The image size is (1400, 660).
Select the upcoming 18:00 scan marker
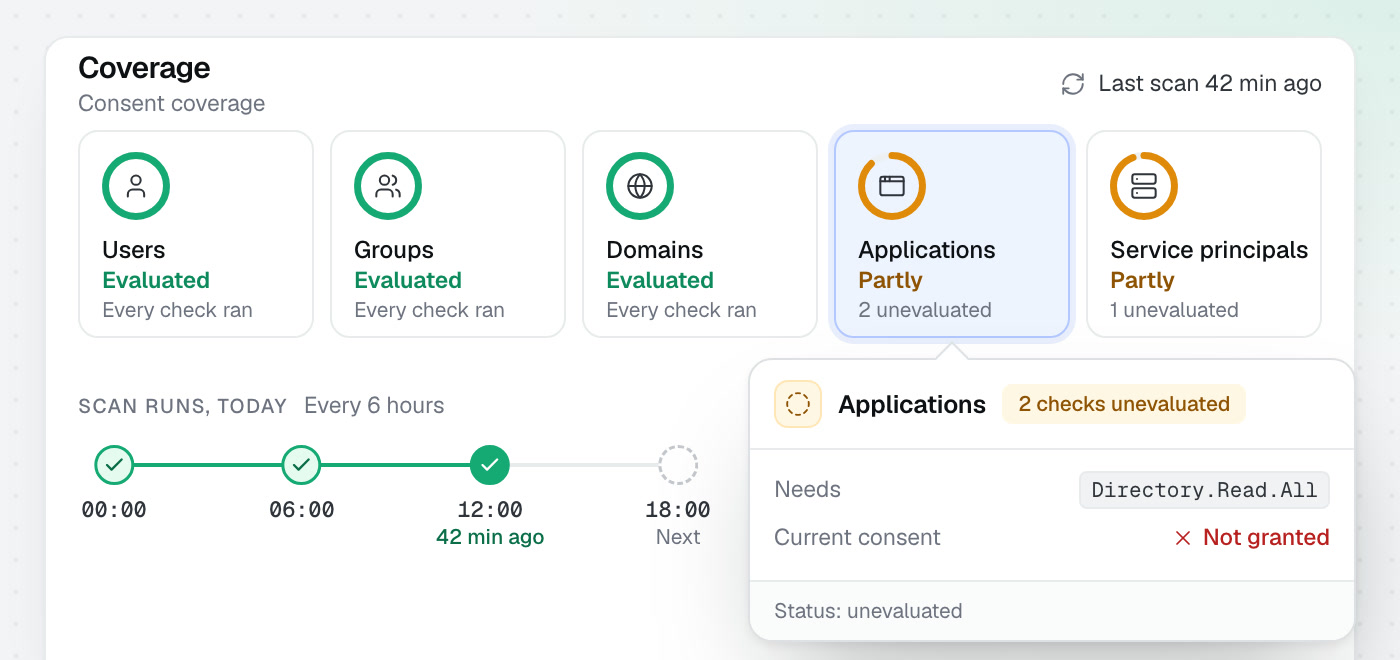pyautogui.click(x=678, y=464)
